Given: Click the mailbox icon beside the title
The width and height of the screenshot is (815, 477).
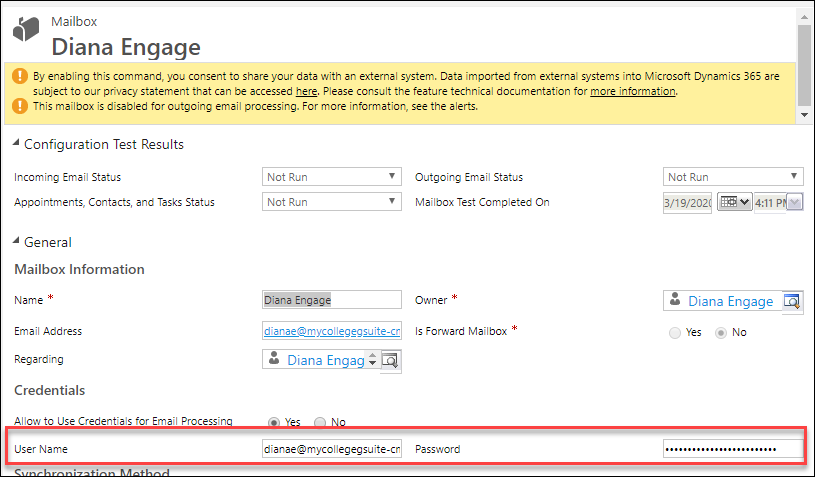Looking at the screenshot, I should click(x=26, y=30).
